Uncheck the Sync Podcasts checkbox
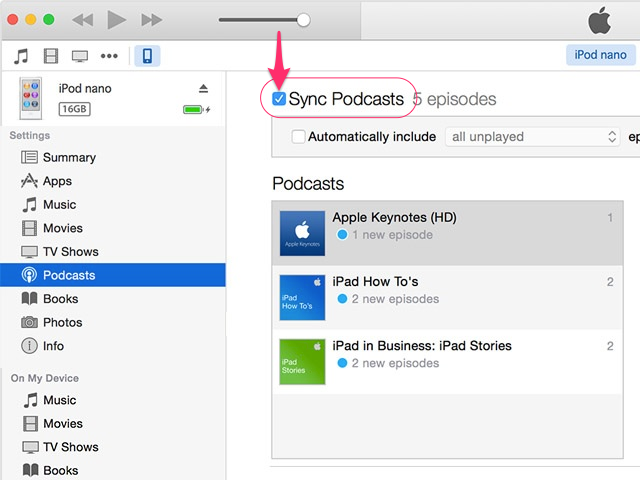 279,99
